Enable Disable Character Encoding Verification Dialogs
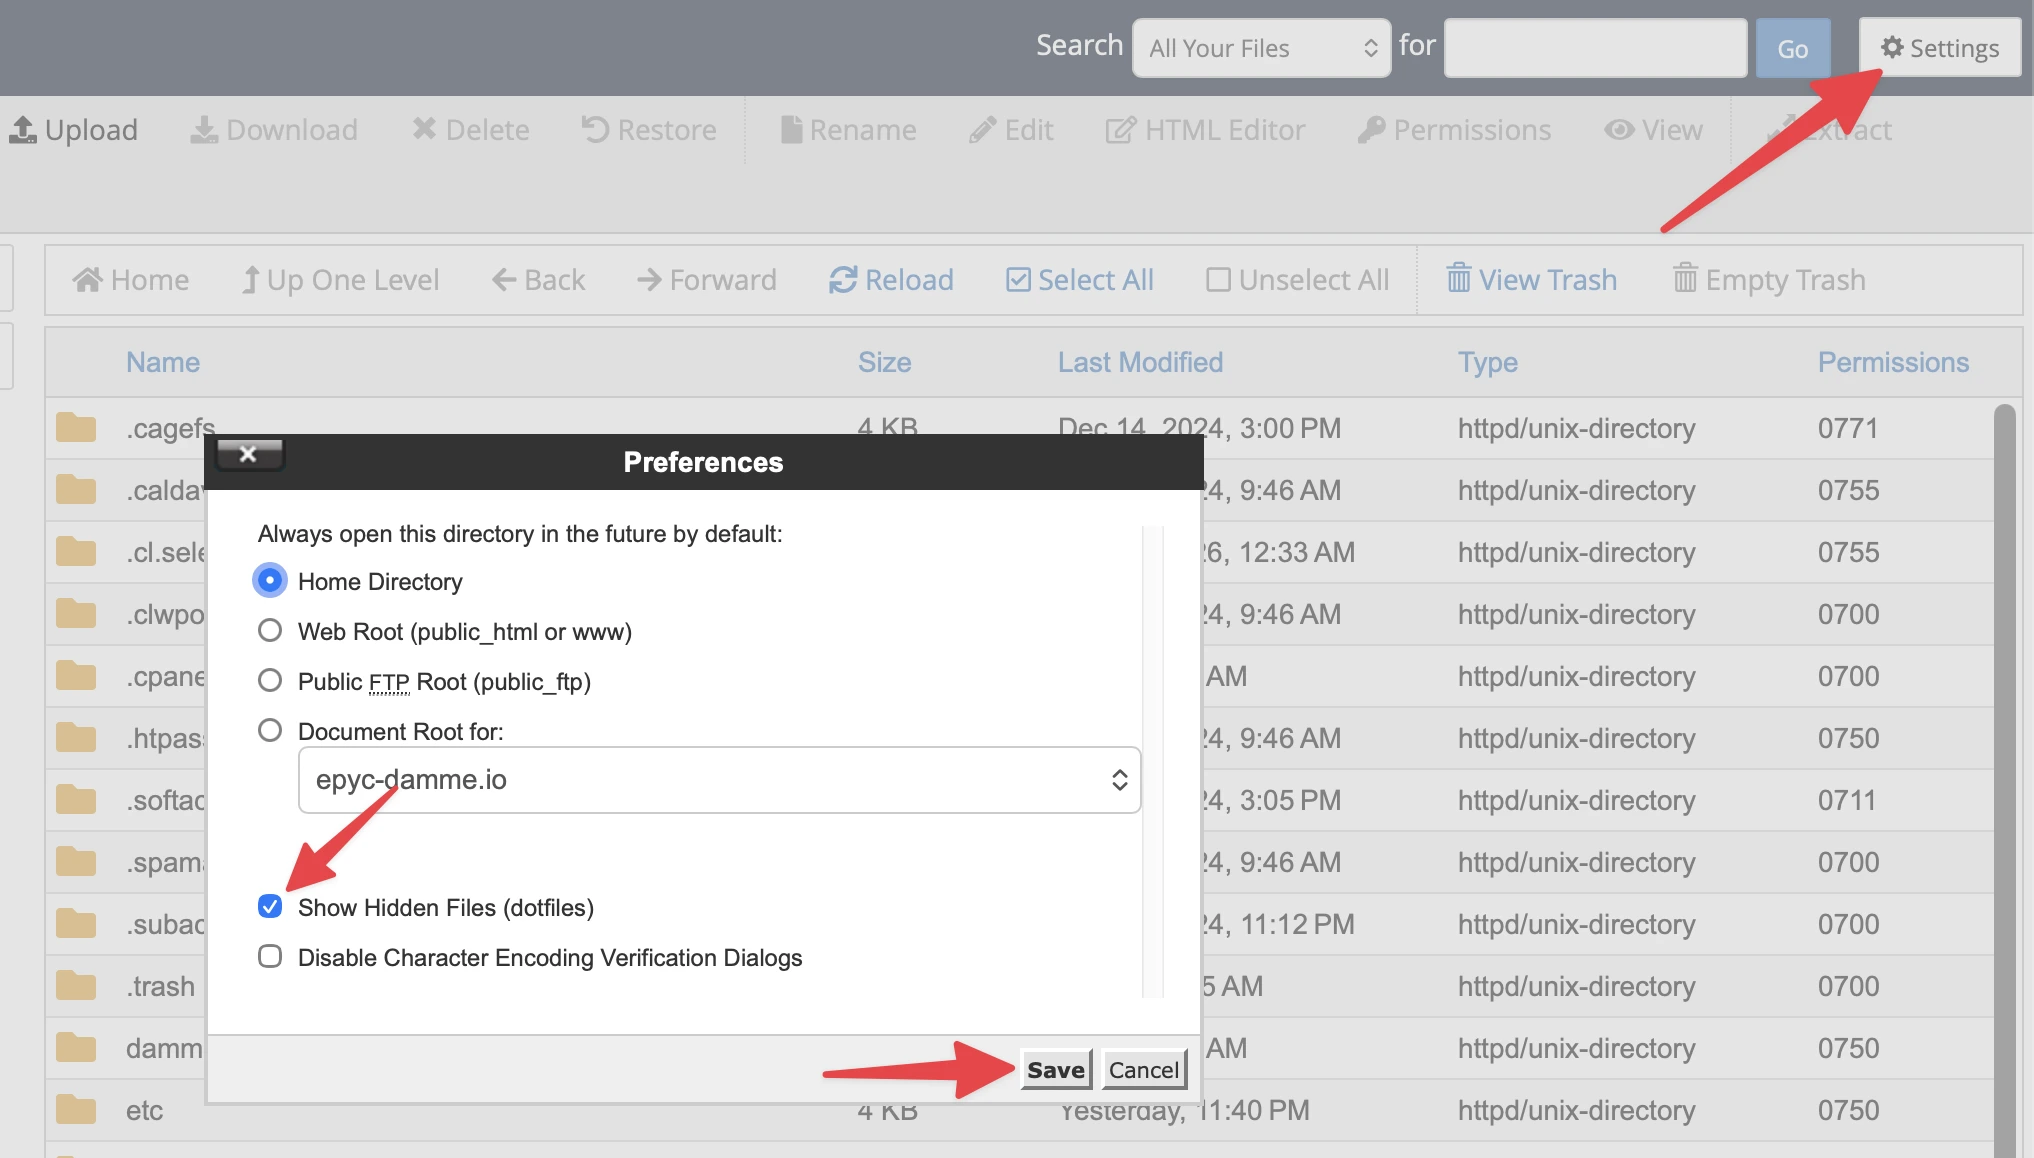The width and height of the screenshot is (2034, 1158). pyautogui.click(x=270, y=956)
